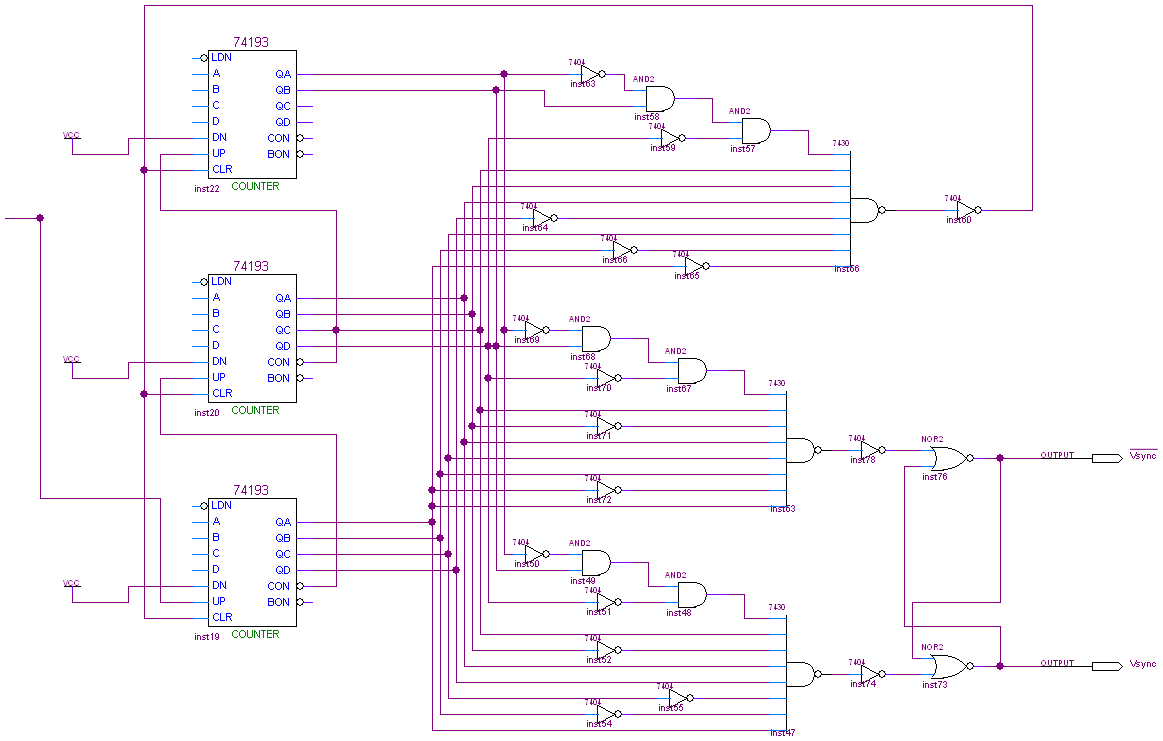Click the 7404 inverter inst64
Image resolution: width=1163 pixels, height=741 pixels.
[x=542, y=217]
